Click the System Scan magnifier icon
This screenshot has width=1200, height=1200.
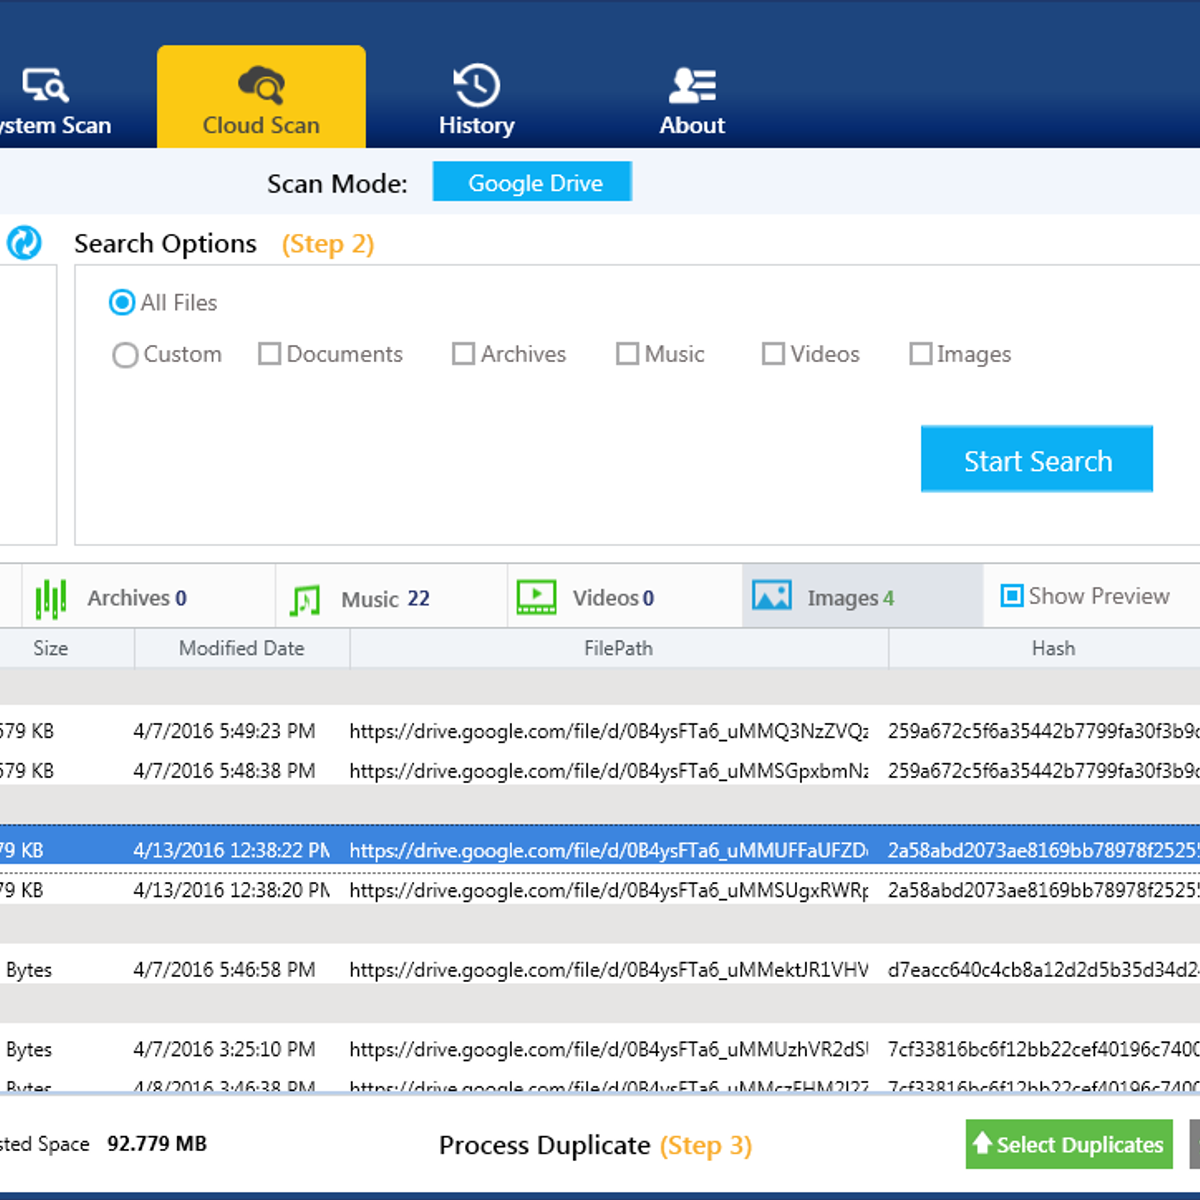tap(46, 86)
